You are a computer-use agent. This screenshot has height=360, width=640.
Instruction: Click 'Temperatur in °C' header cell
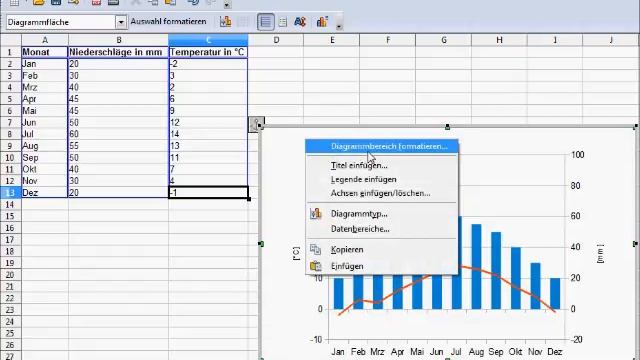click(208, 52)
